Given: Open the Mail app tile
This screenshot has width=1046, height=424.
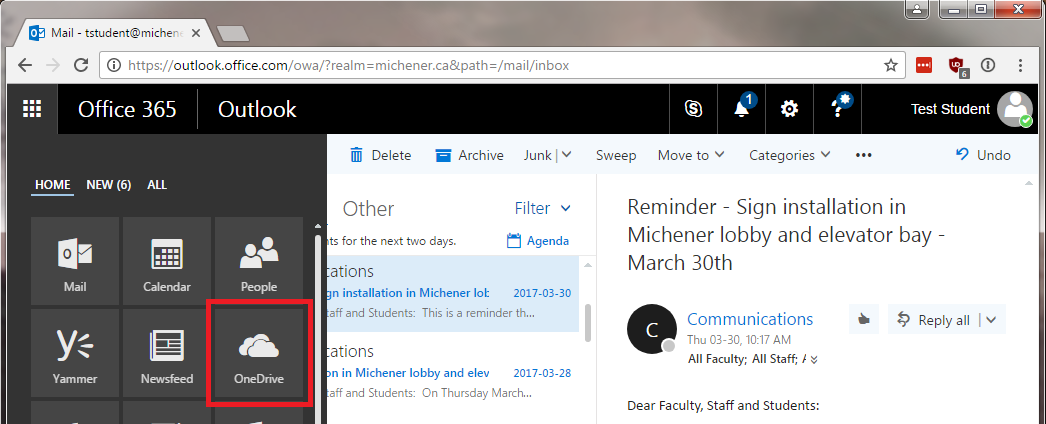Looking at the screenshot, I should coord(75,261).
